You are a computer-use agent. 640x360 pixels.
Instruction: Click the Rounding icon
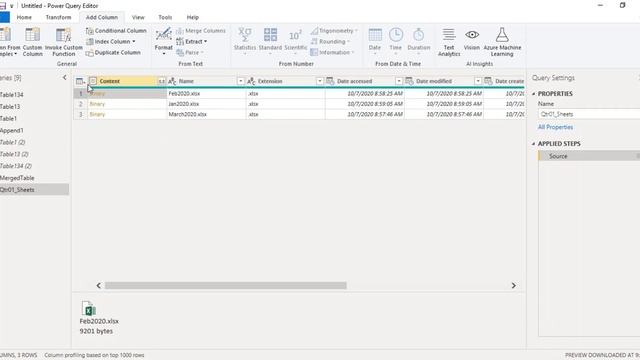(x=314, y=42)
